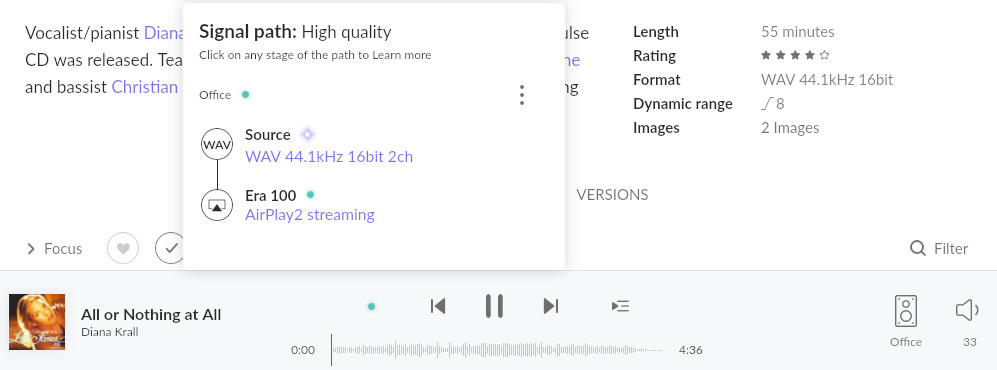Favorite the album with the heart button
The image size is (997, 370).
(123, 248)
